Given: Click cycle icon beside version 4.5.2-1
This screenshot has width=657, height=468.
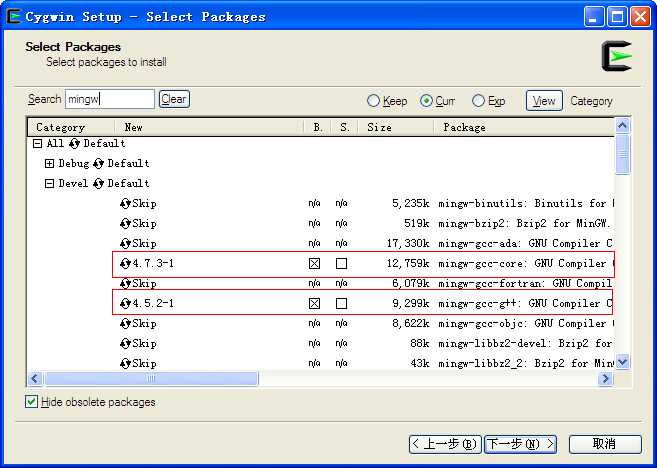Looking at the screenshot, I should tap(125, 303).
